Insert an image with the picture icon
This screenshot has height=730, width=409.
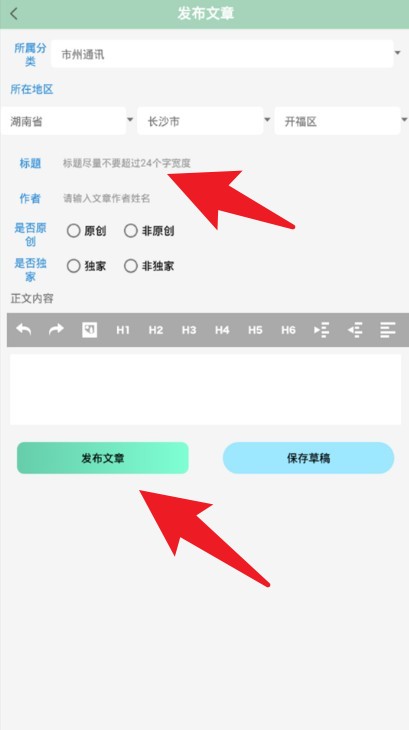89,330
